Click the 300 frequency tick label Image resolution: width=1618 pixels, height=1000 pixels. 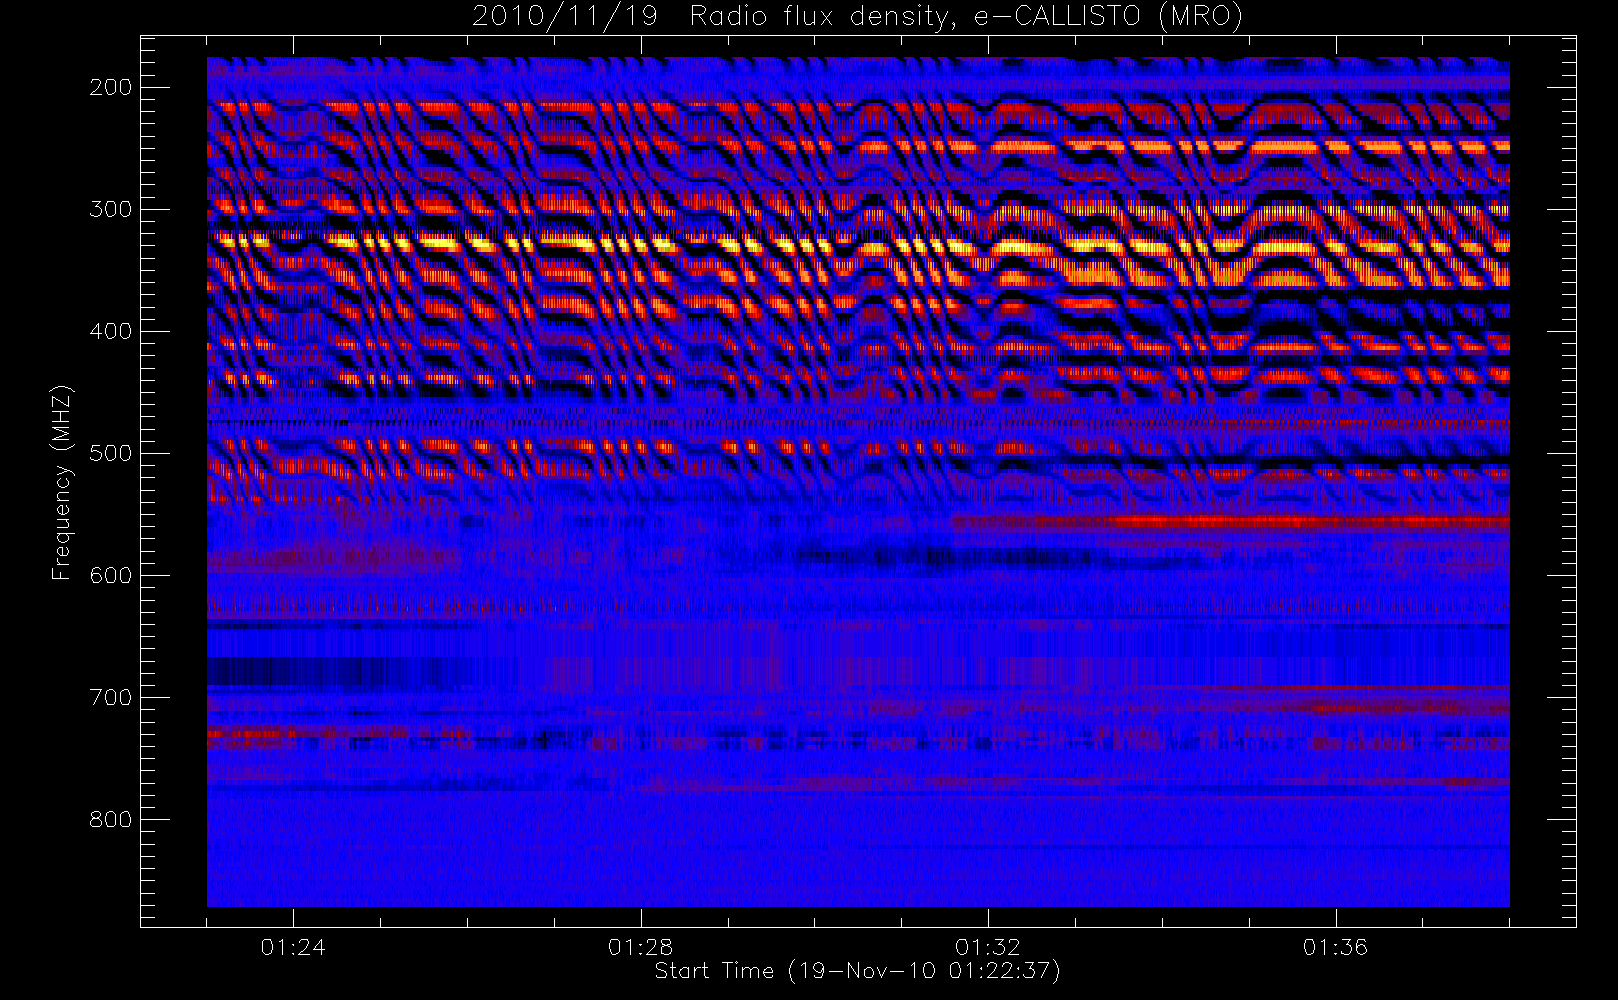point(111,209)
